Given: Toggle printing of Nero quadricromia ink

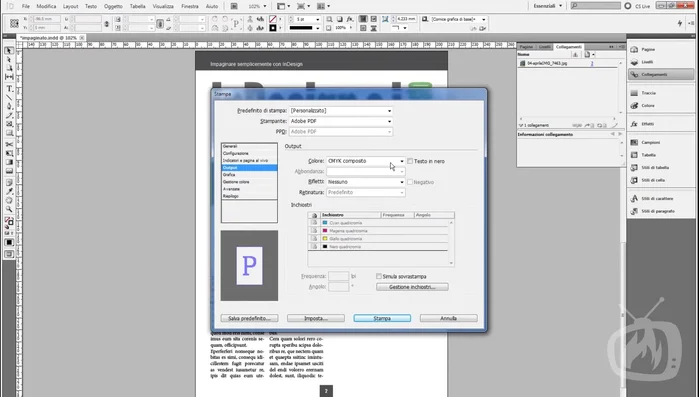Looking at the screenshot, I should click(x=314, y=246).
